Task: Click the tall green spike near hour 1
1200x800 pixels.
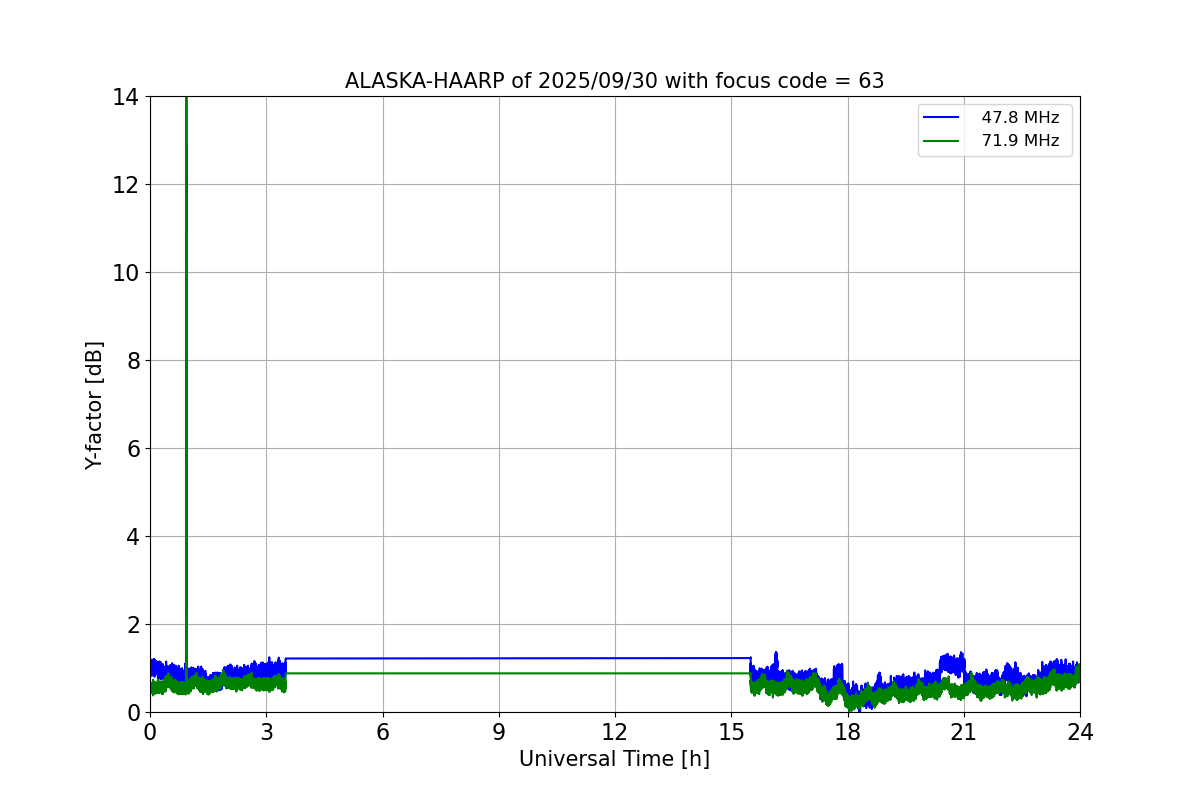Action: pyautogui.click(x=186, y=380)
